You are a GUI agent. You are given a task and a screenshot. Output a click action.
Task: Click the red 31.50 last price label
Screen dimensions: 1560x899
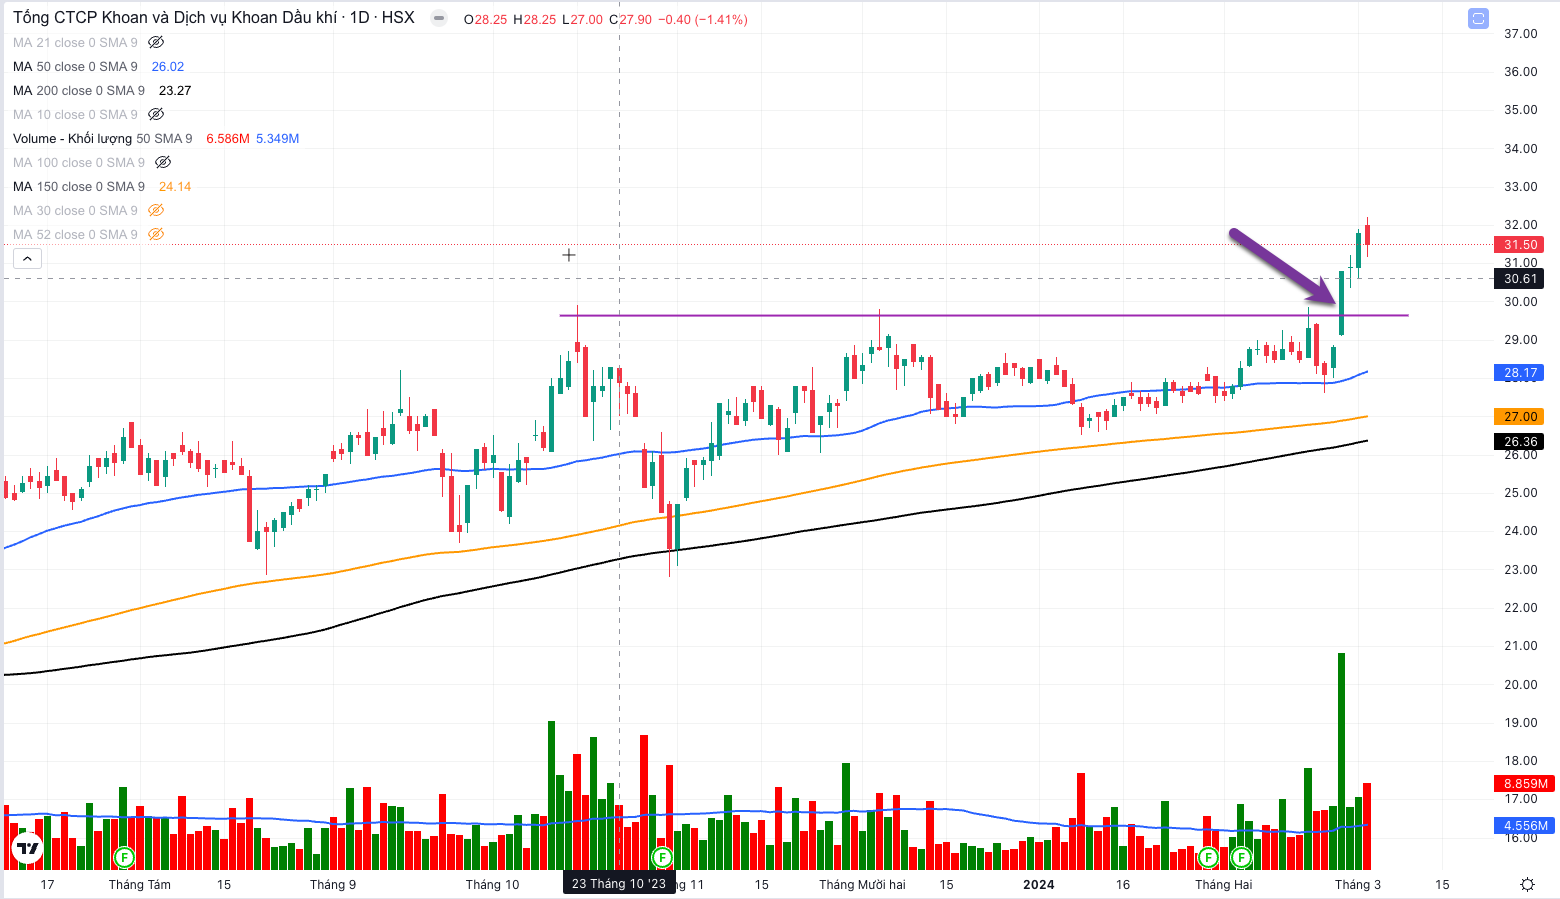(1520, 244)
